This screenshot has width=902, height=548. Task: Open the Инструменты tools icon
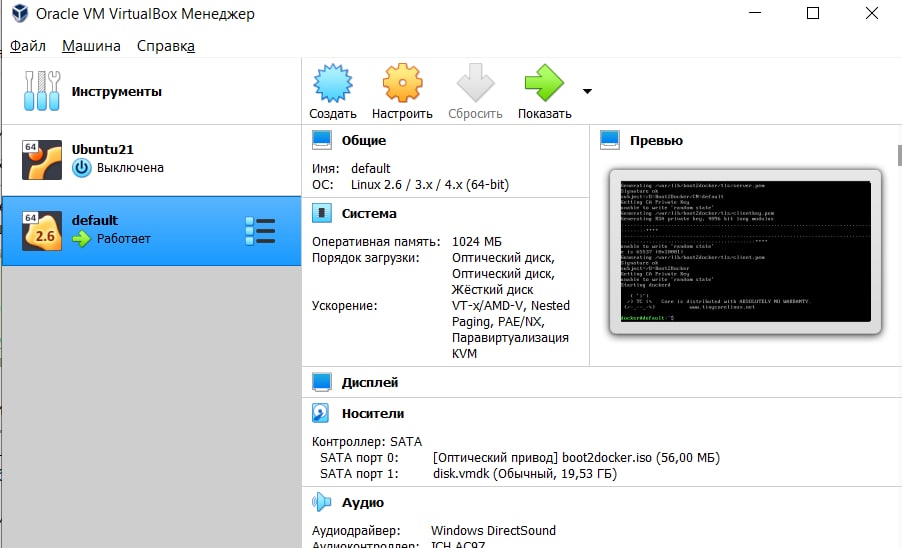click(x=41, y=91)
